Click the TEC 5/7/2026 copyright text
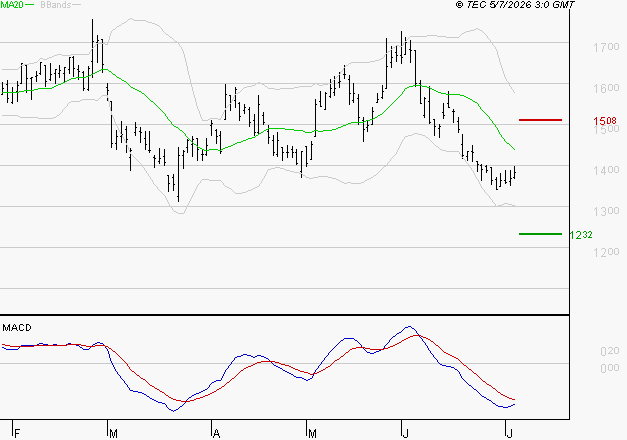 pos(515,5)
